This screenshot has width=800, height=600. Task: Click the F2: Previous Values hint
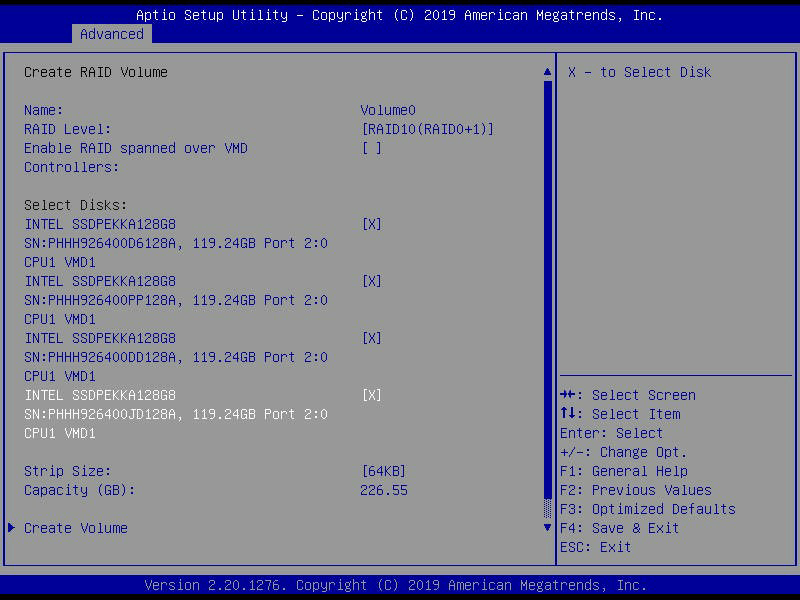pos(636,490)
